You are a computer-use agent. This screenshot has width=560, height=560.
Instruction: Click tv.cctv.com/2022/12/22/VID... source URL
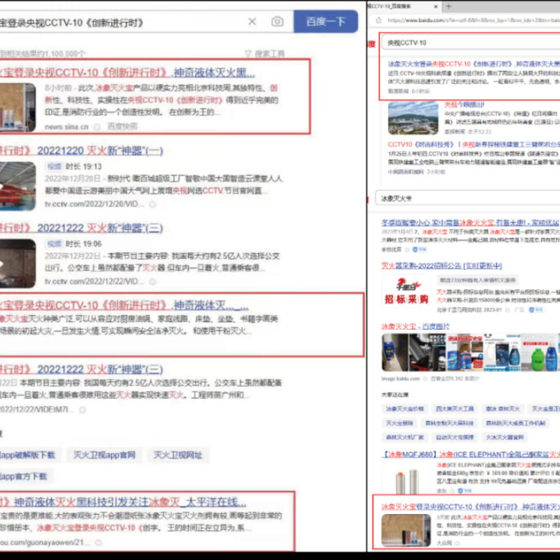[x=94, y=281]
